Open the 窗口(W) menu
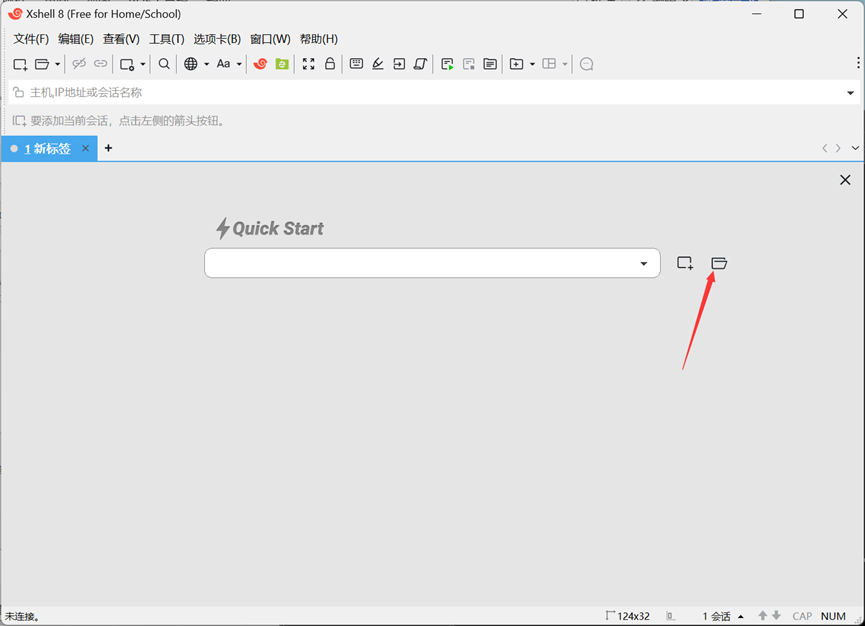This screenshot has height=626, width=865. pos(270,39)
